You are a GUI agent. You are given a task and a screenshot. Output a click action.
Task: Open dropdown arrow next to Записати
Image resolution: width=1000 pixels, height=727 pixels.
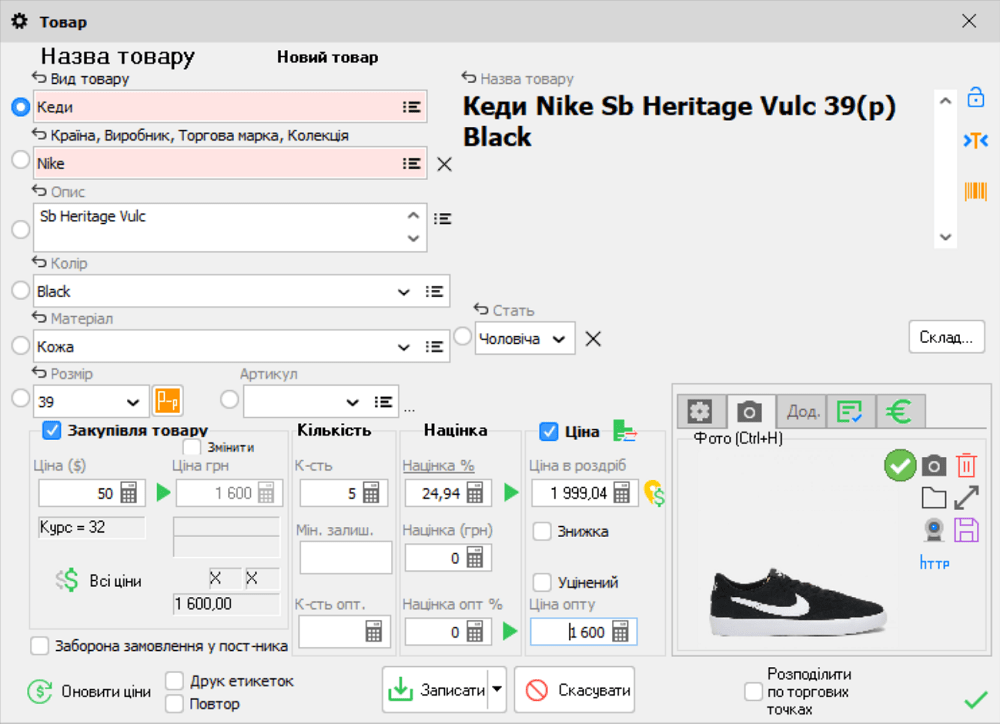click(x=497, y=690)
